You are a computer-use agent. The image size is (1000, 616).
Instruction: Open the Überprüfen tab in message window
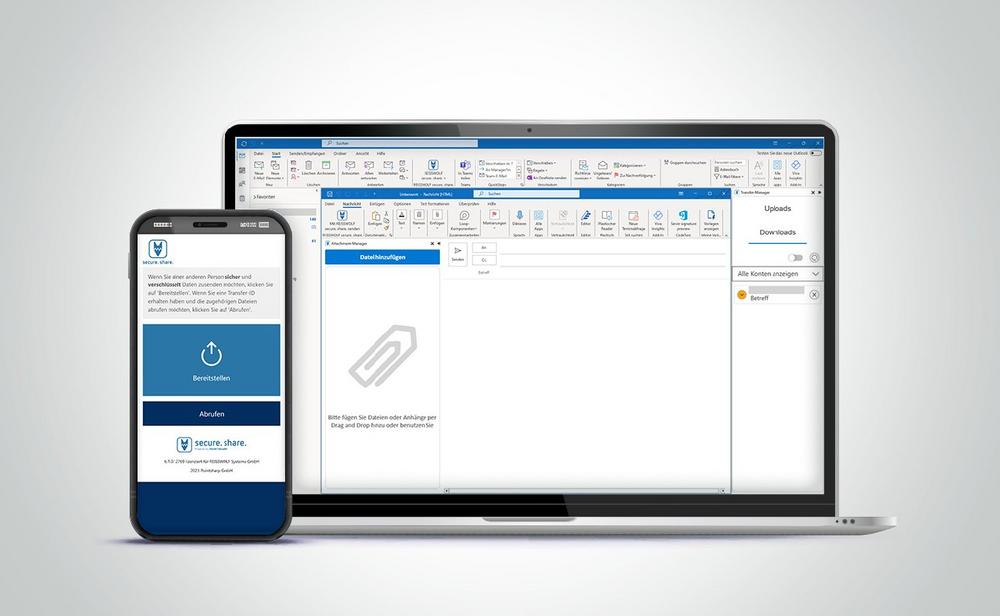click(x=468, y=204)
